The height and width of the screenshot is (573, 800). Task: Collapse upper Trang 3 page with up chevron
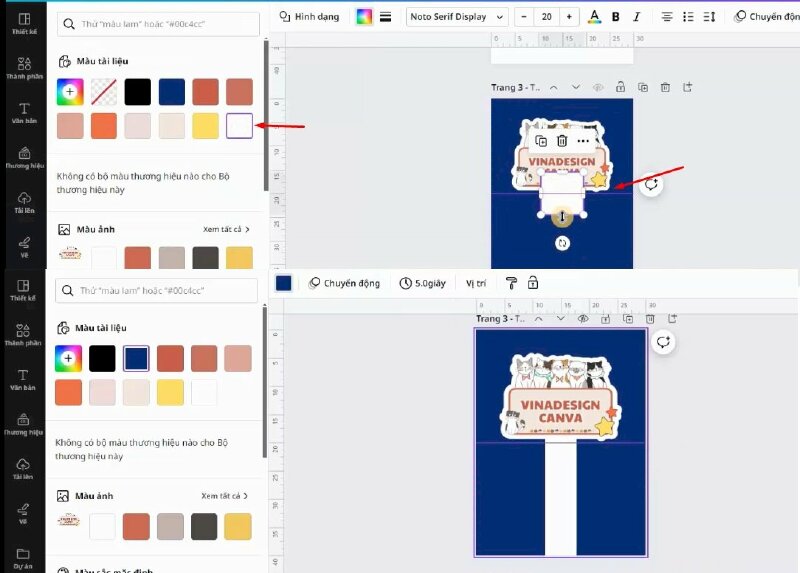(x=554, y=88)
